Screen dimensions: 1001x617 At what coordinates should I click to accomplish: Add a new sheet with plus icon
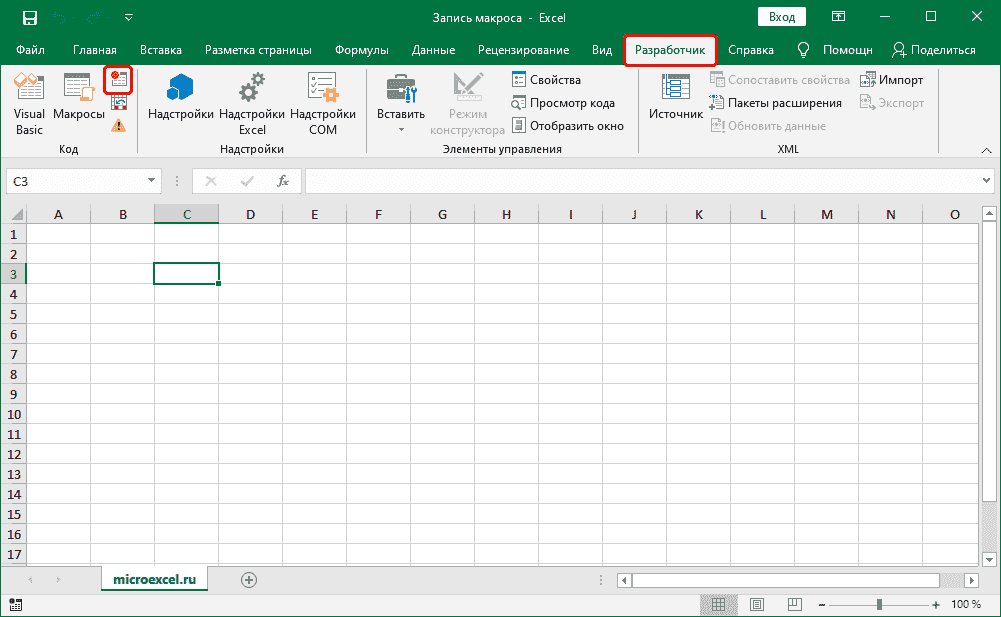click(249, 580)
